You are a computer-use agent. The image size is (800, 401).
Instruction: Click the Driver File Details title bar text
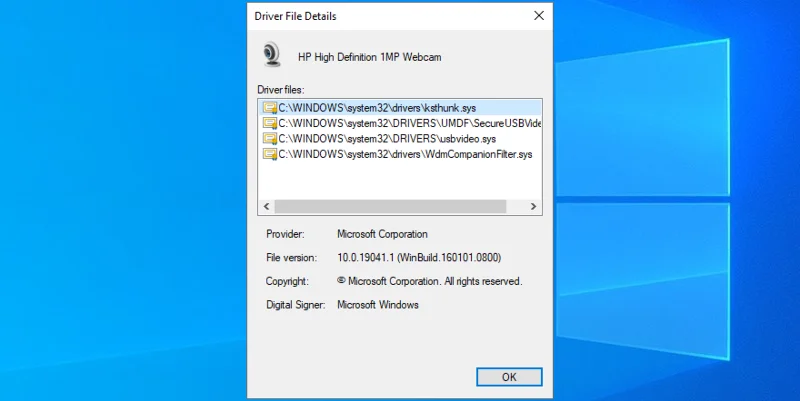pos(295,16)
